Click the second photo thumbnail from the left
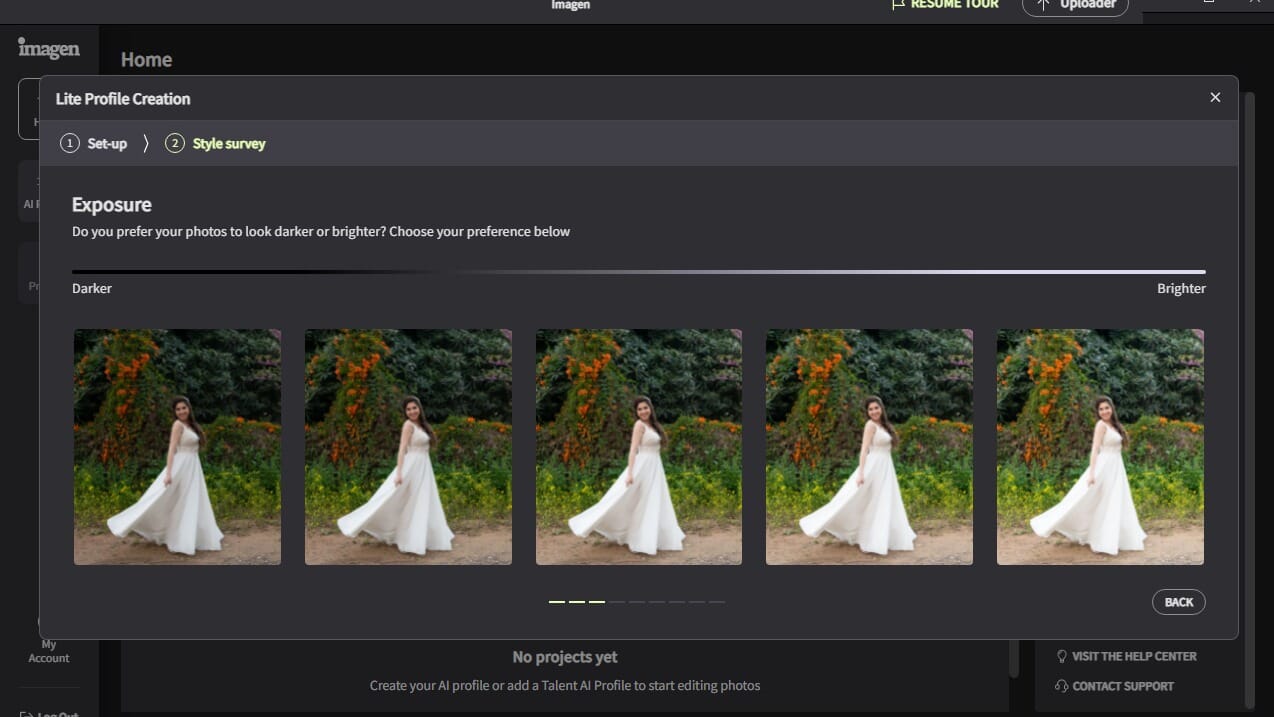Screen dimensions: 1274x717 click(x=408, y=446)
